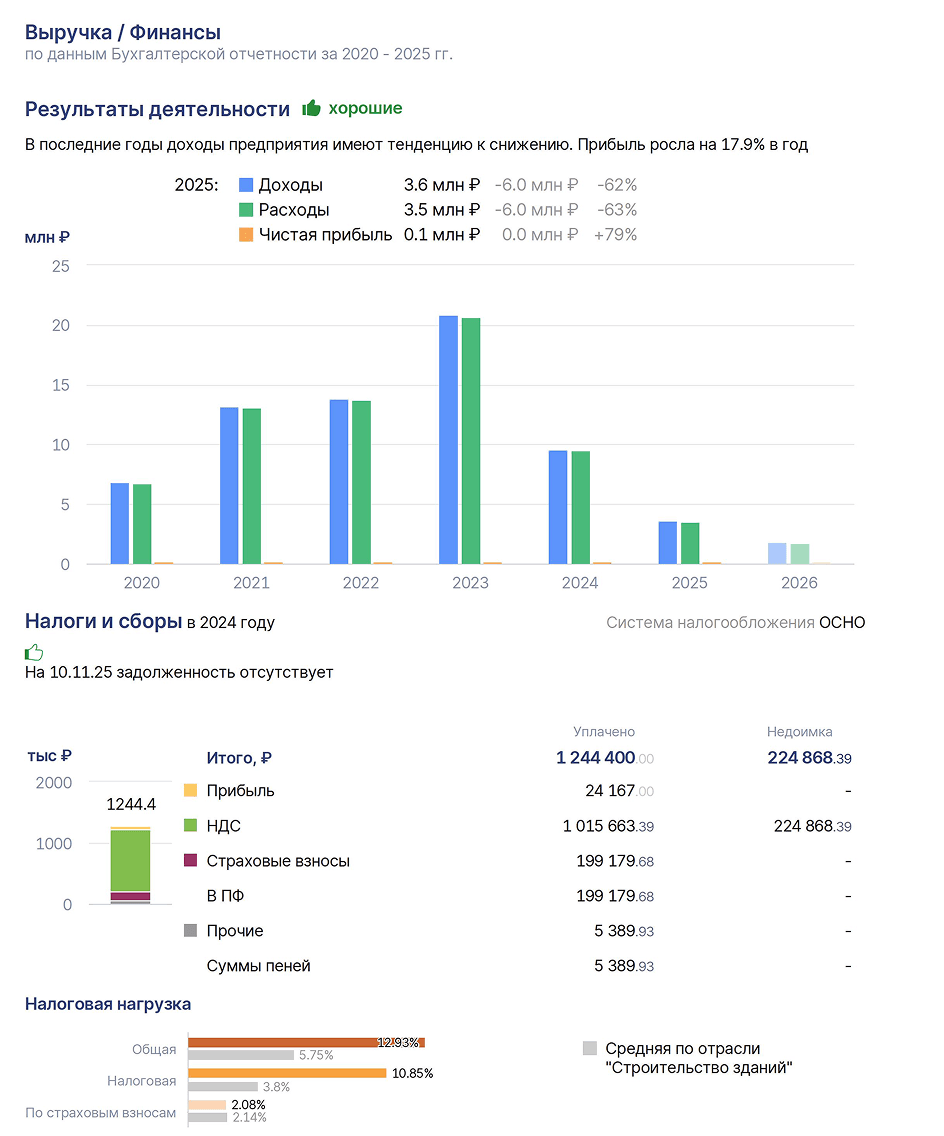
Task: Click the "В ПФ" row label
Action: [x=225, y=895]
